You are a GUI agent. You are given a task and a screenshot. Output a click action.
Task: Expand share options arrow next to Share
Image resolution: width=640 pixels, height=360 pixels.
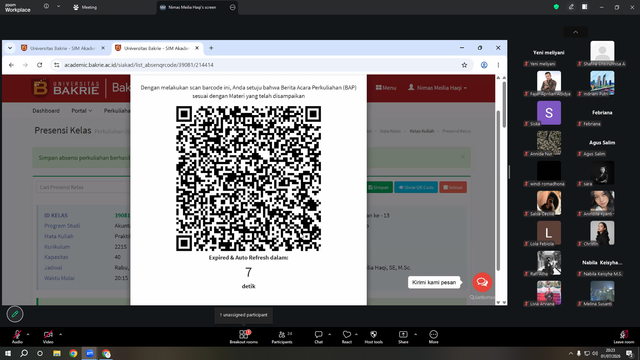416,334
